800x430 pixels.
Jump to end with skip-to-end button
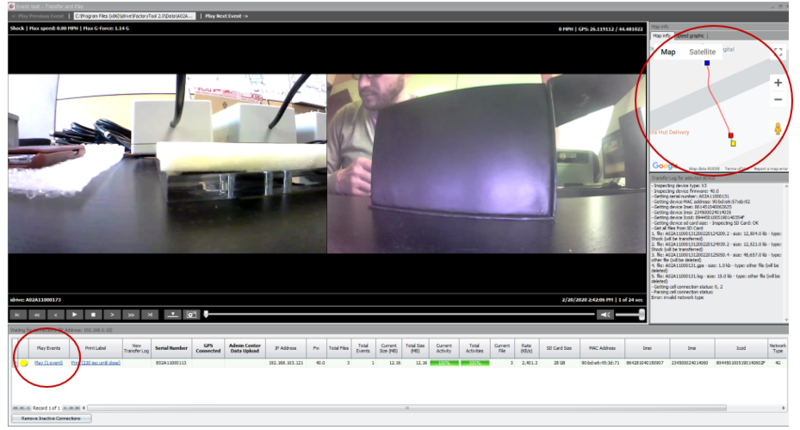click(x=150, y=315)
